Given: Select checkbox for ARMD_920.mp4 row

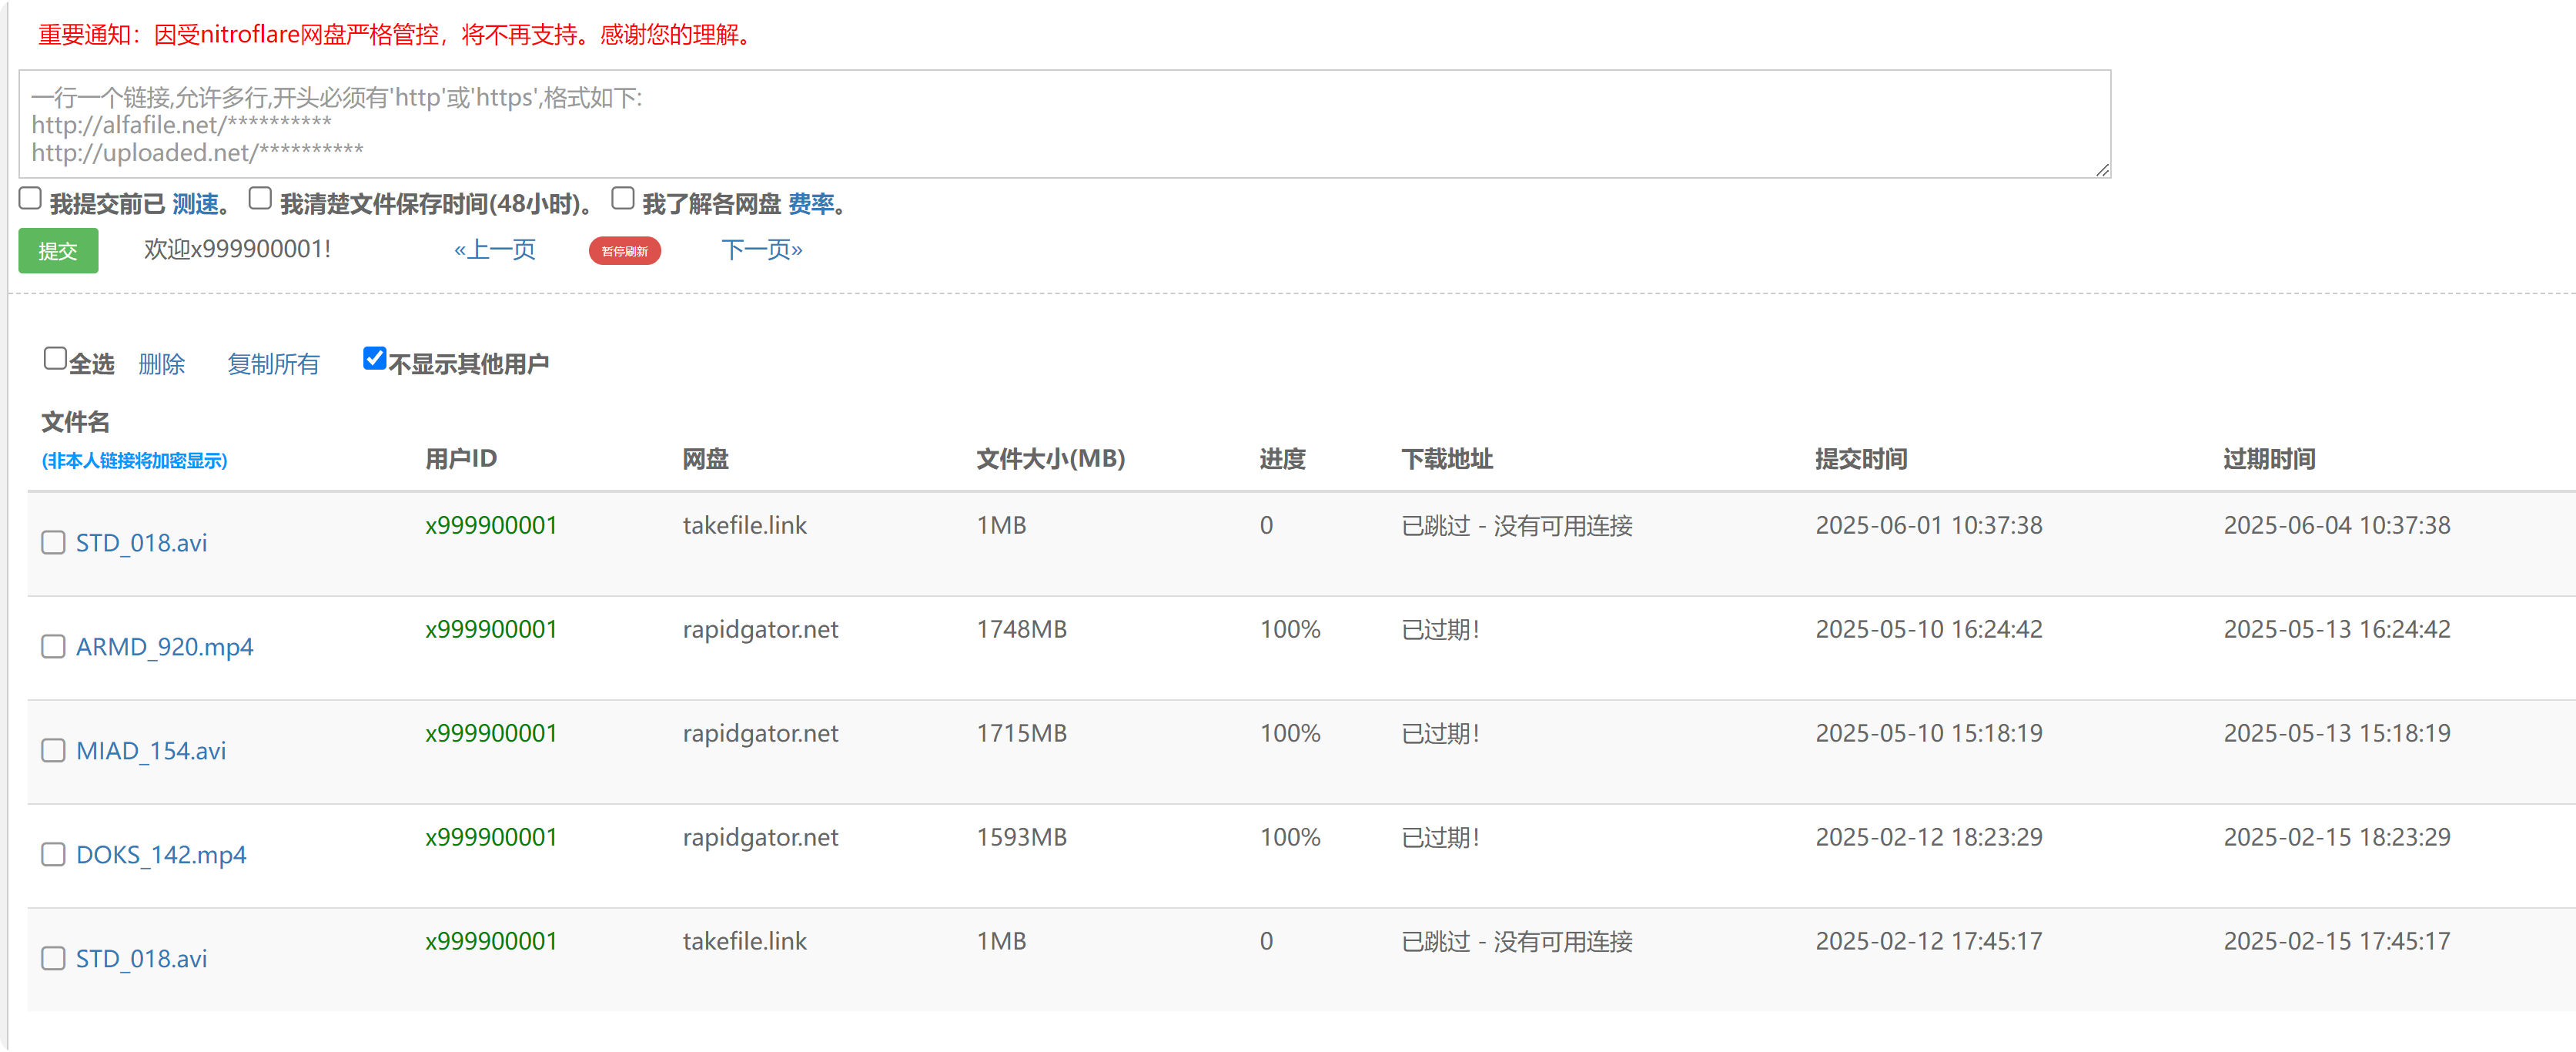Looking at the screenshot, I should [53, 647].
